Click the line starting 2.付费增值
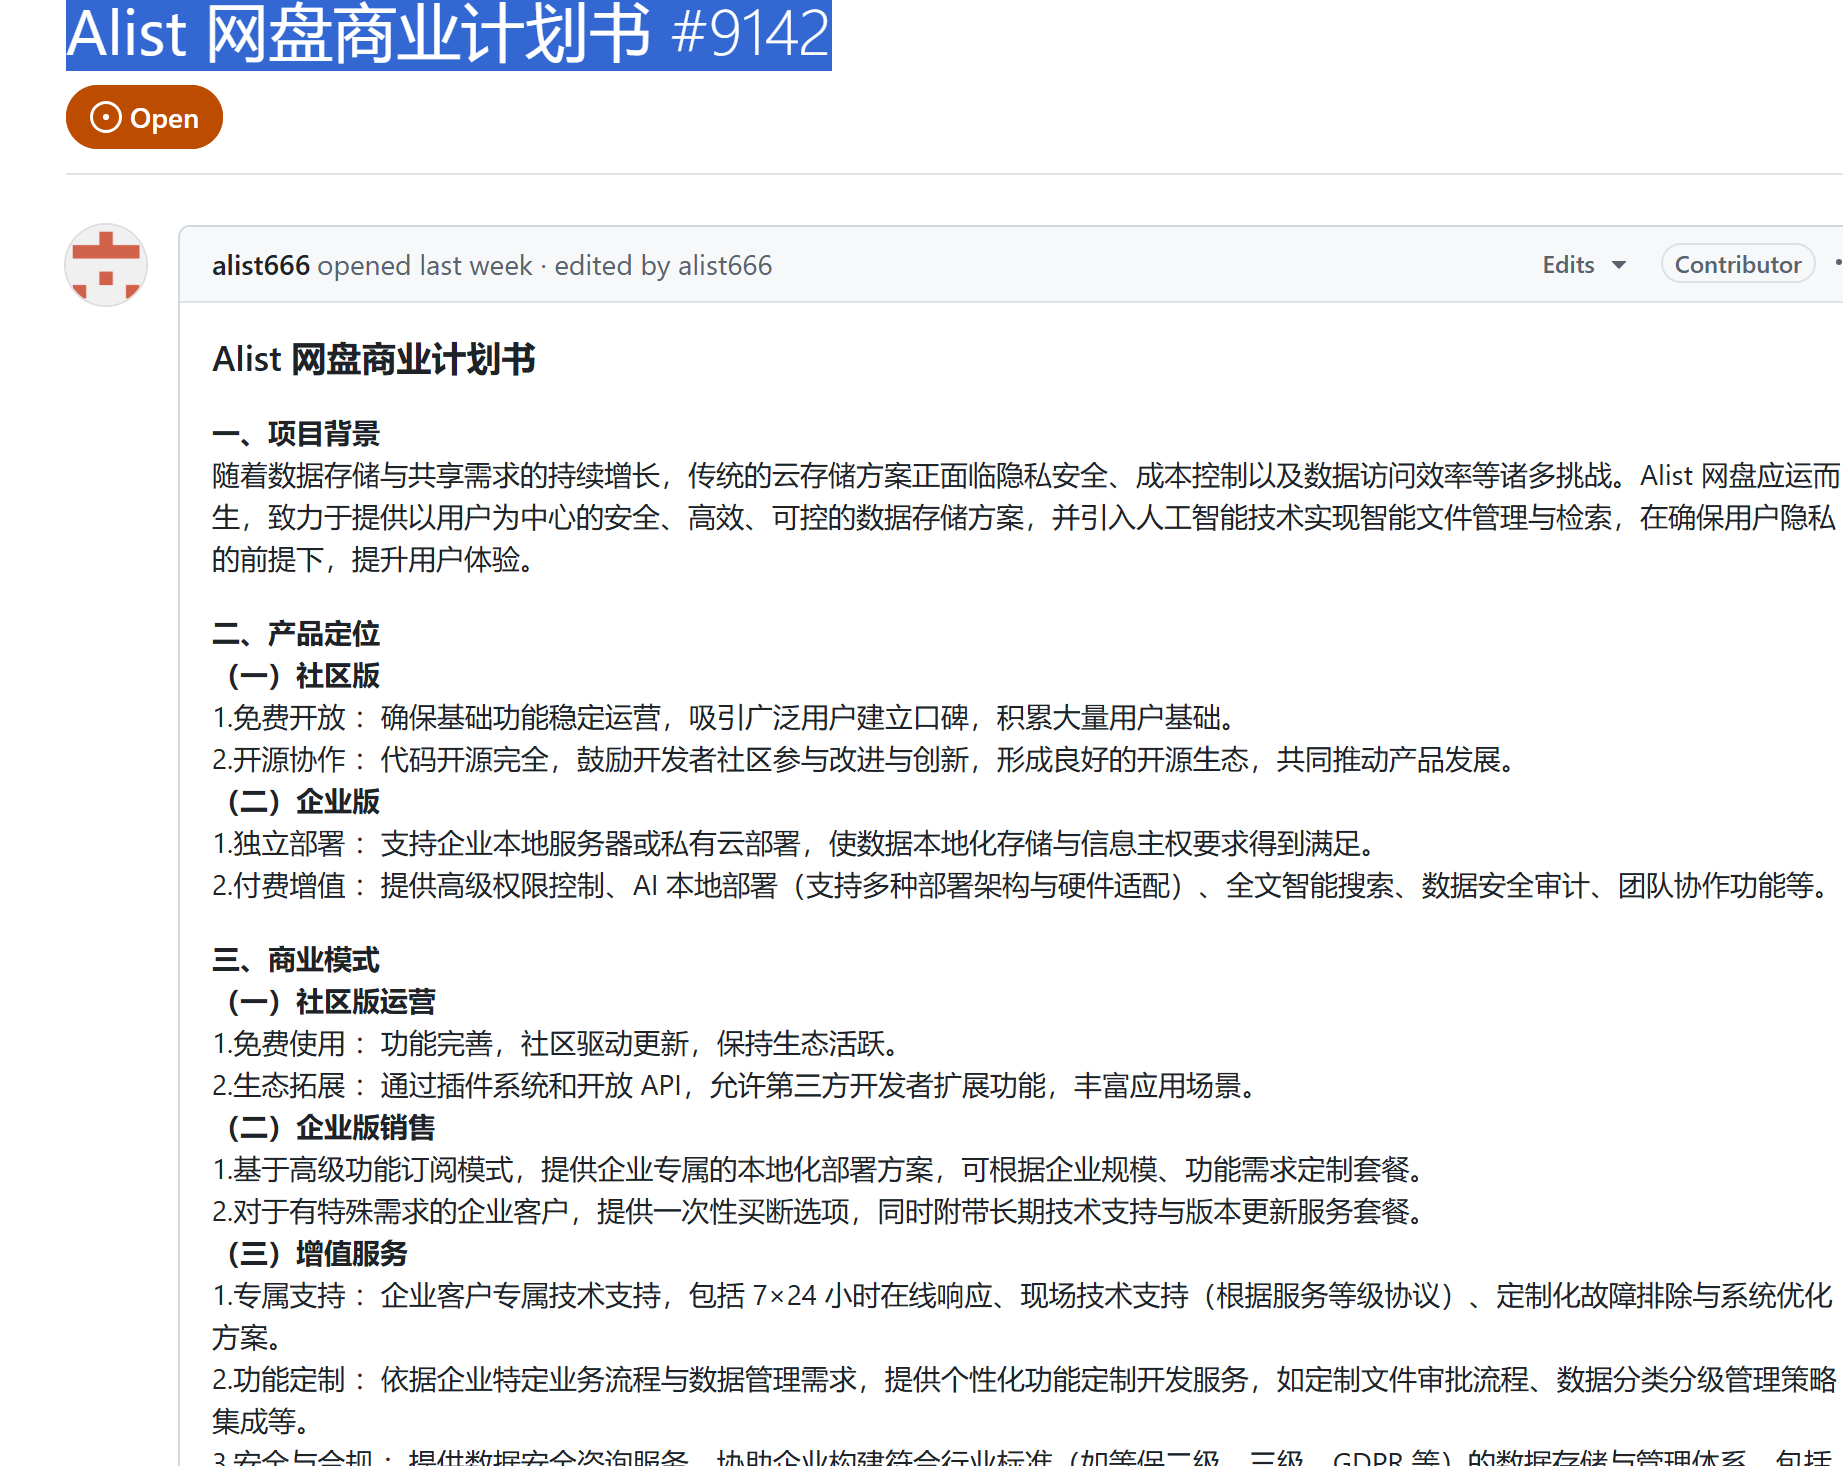The width and height of the screenshot is (1843, 1466). coord(1023,885)
